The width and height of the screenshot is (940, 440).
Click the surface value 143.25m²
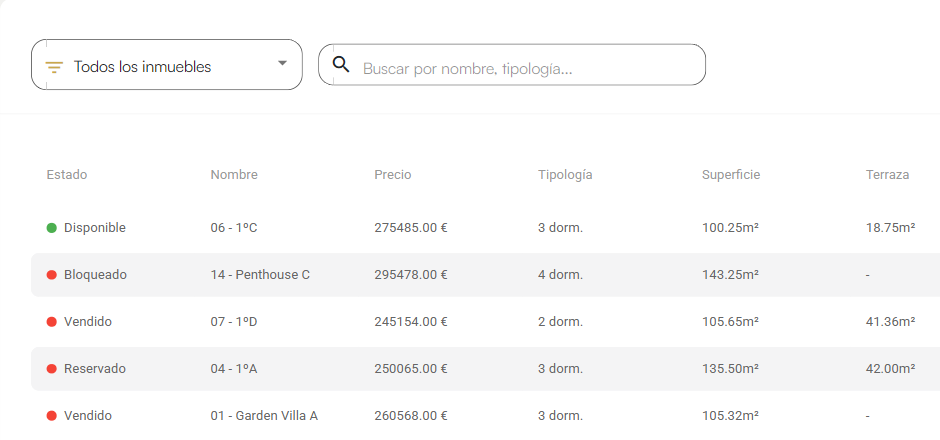pyautogui.click(x=730, y=275)
